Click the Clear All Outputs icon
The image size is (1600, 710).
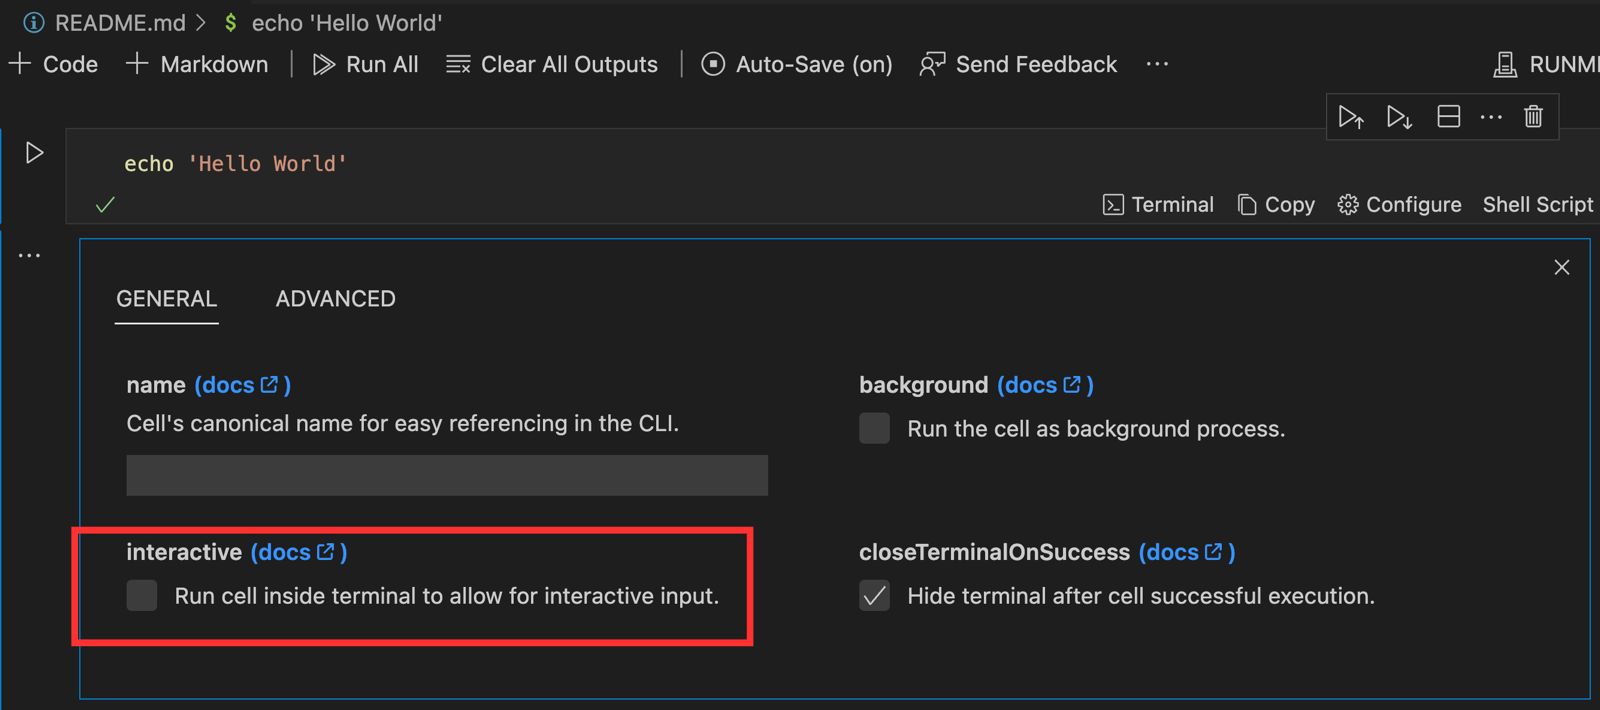coord(551,64)
